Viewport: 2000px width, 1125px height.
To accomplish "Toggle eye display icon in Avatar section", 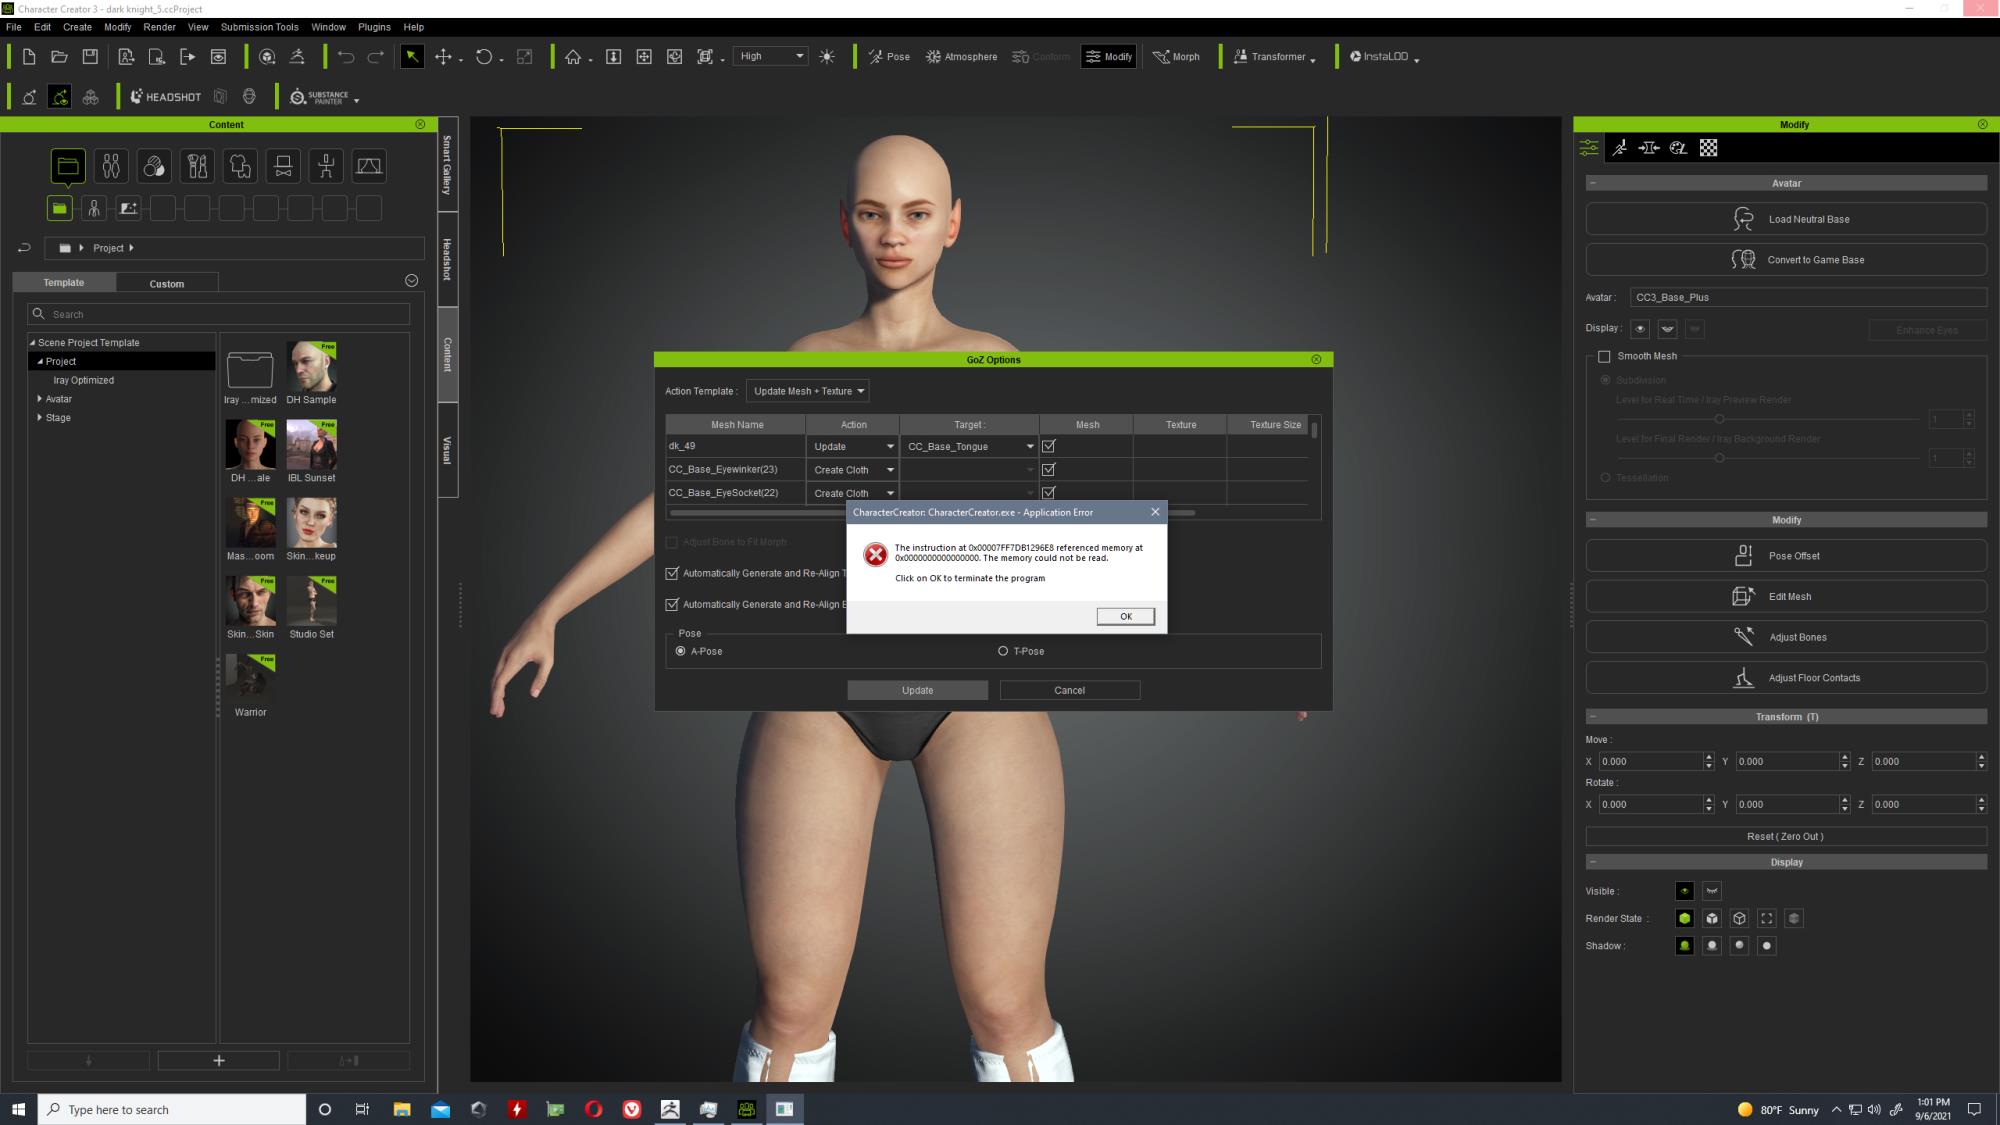I will 1640,329.
